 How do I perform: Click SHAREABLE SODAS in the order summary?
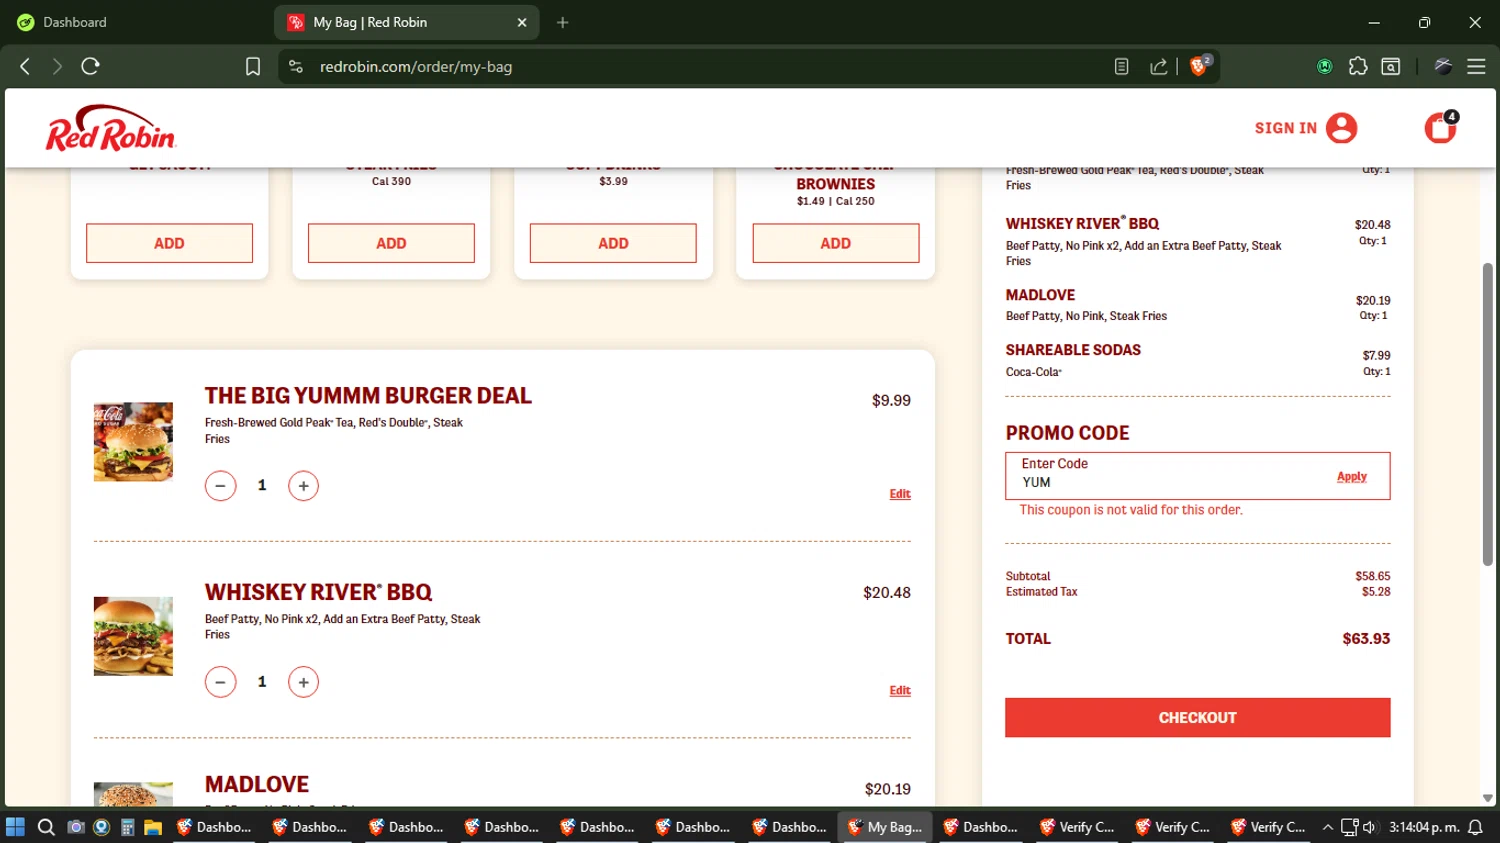(1073, 350)
